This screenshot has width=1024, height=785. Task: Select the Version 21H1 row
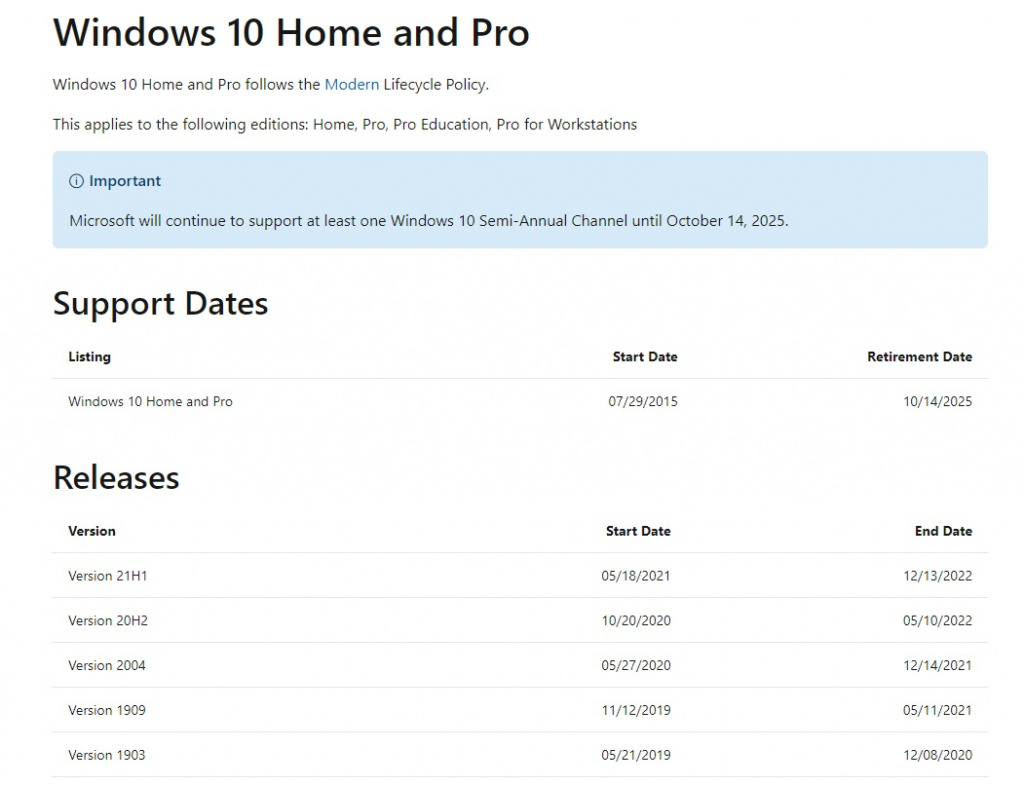coord(108,576)
